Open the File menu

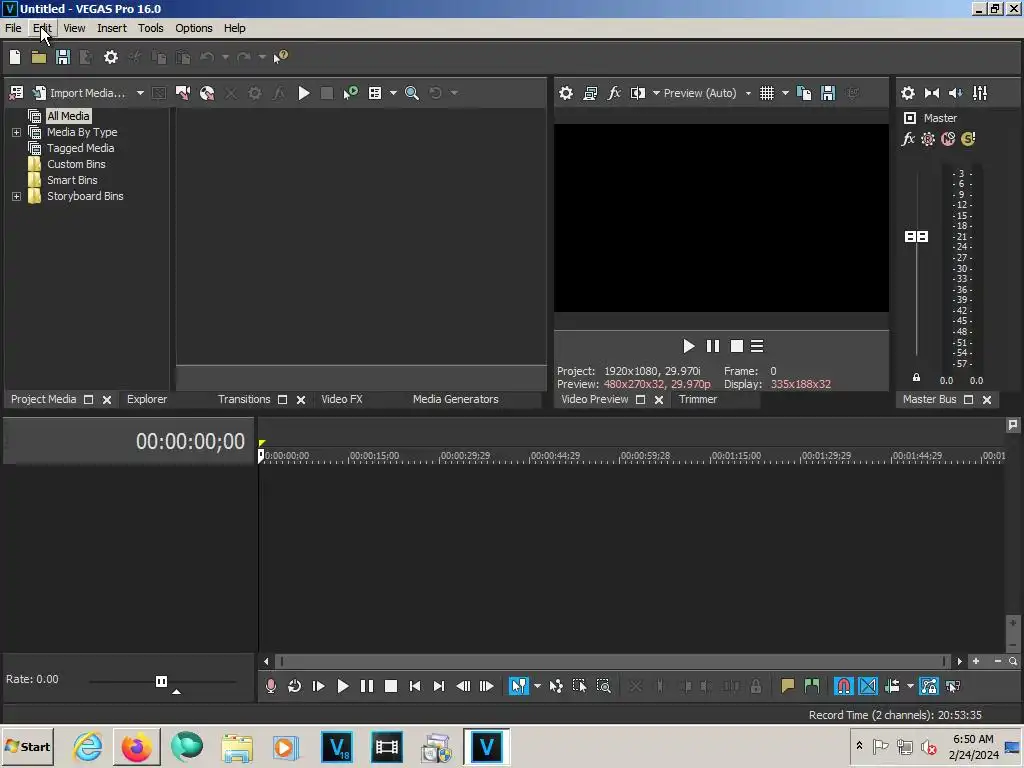(x=13, y=28)
